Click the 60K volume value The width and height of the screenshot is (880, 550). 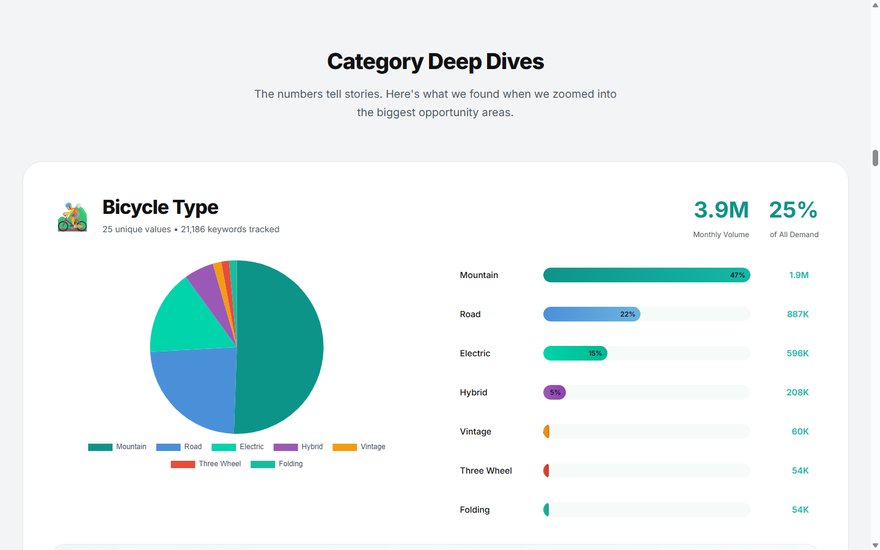point(800,432)
